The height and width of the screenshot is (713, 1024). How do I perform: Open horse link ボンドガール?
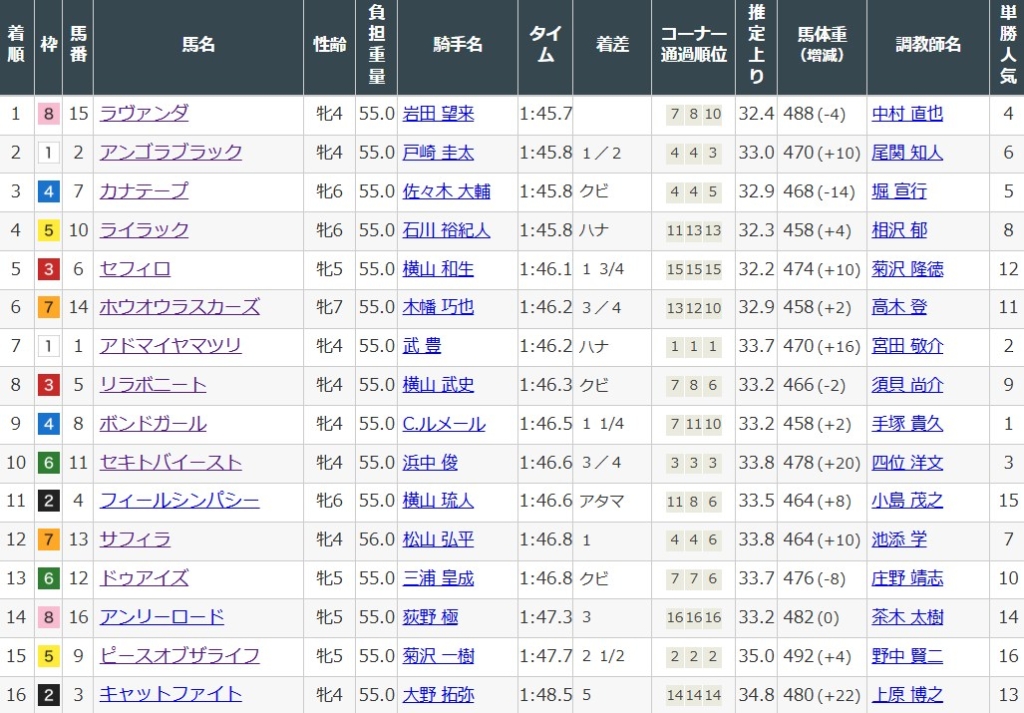coord(152,424)
